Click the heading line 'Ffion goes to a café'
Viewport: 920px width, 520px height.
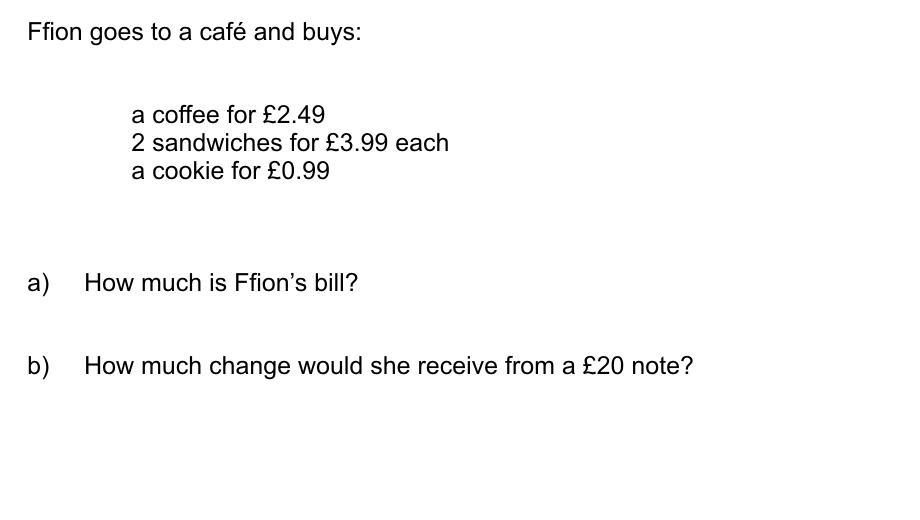194,32
